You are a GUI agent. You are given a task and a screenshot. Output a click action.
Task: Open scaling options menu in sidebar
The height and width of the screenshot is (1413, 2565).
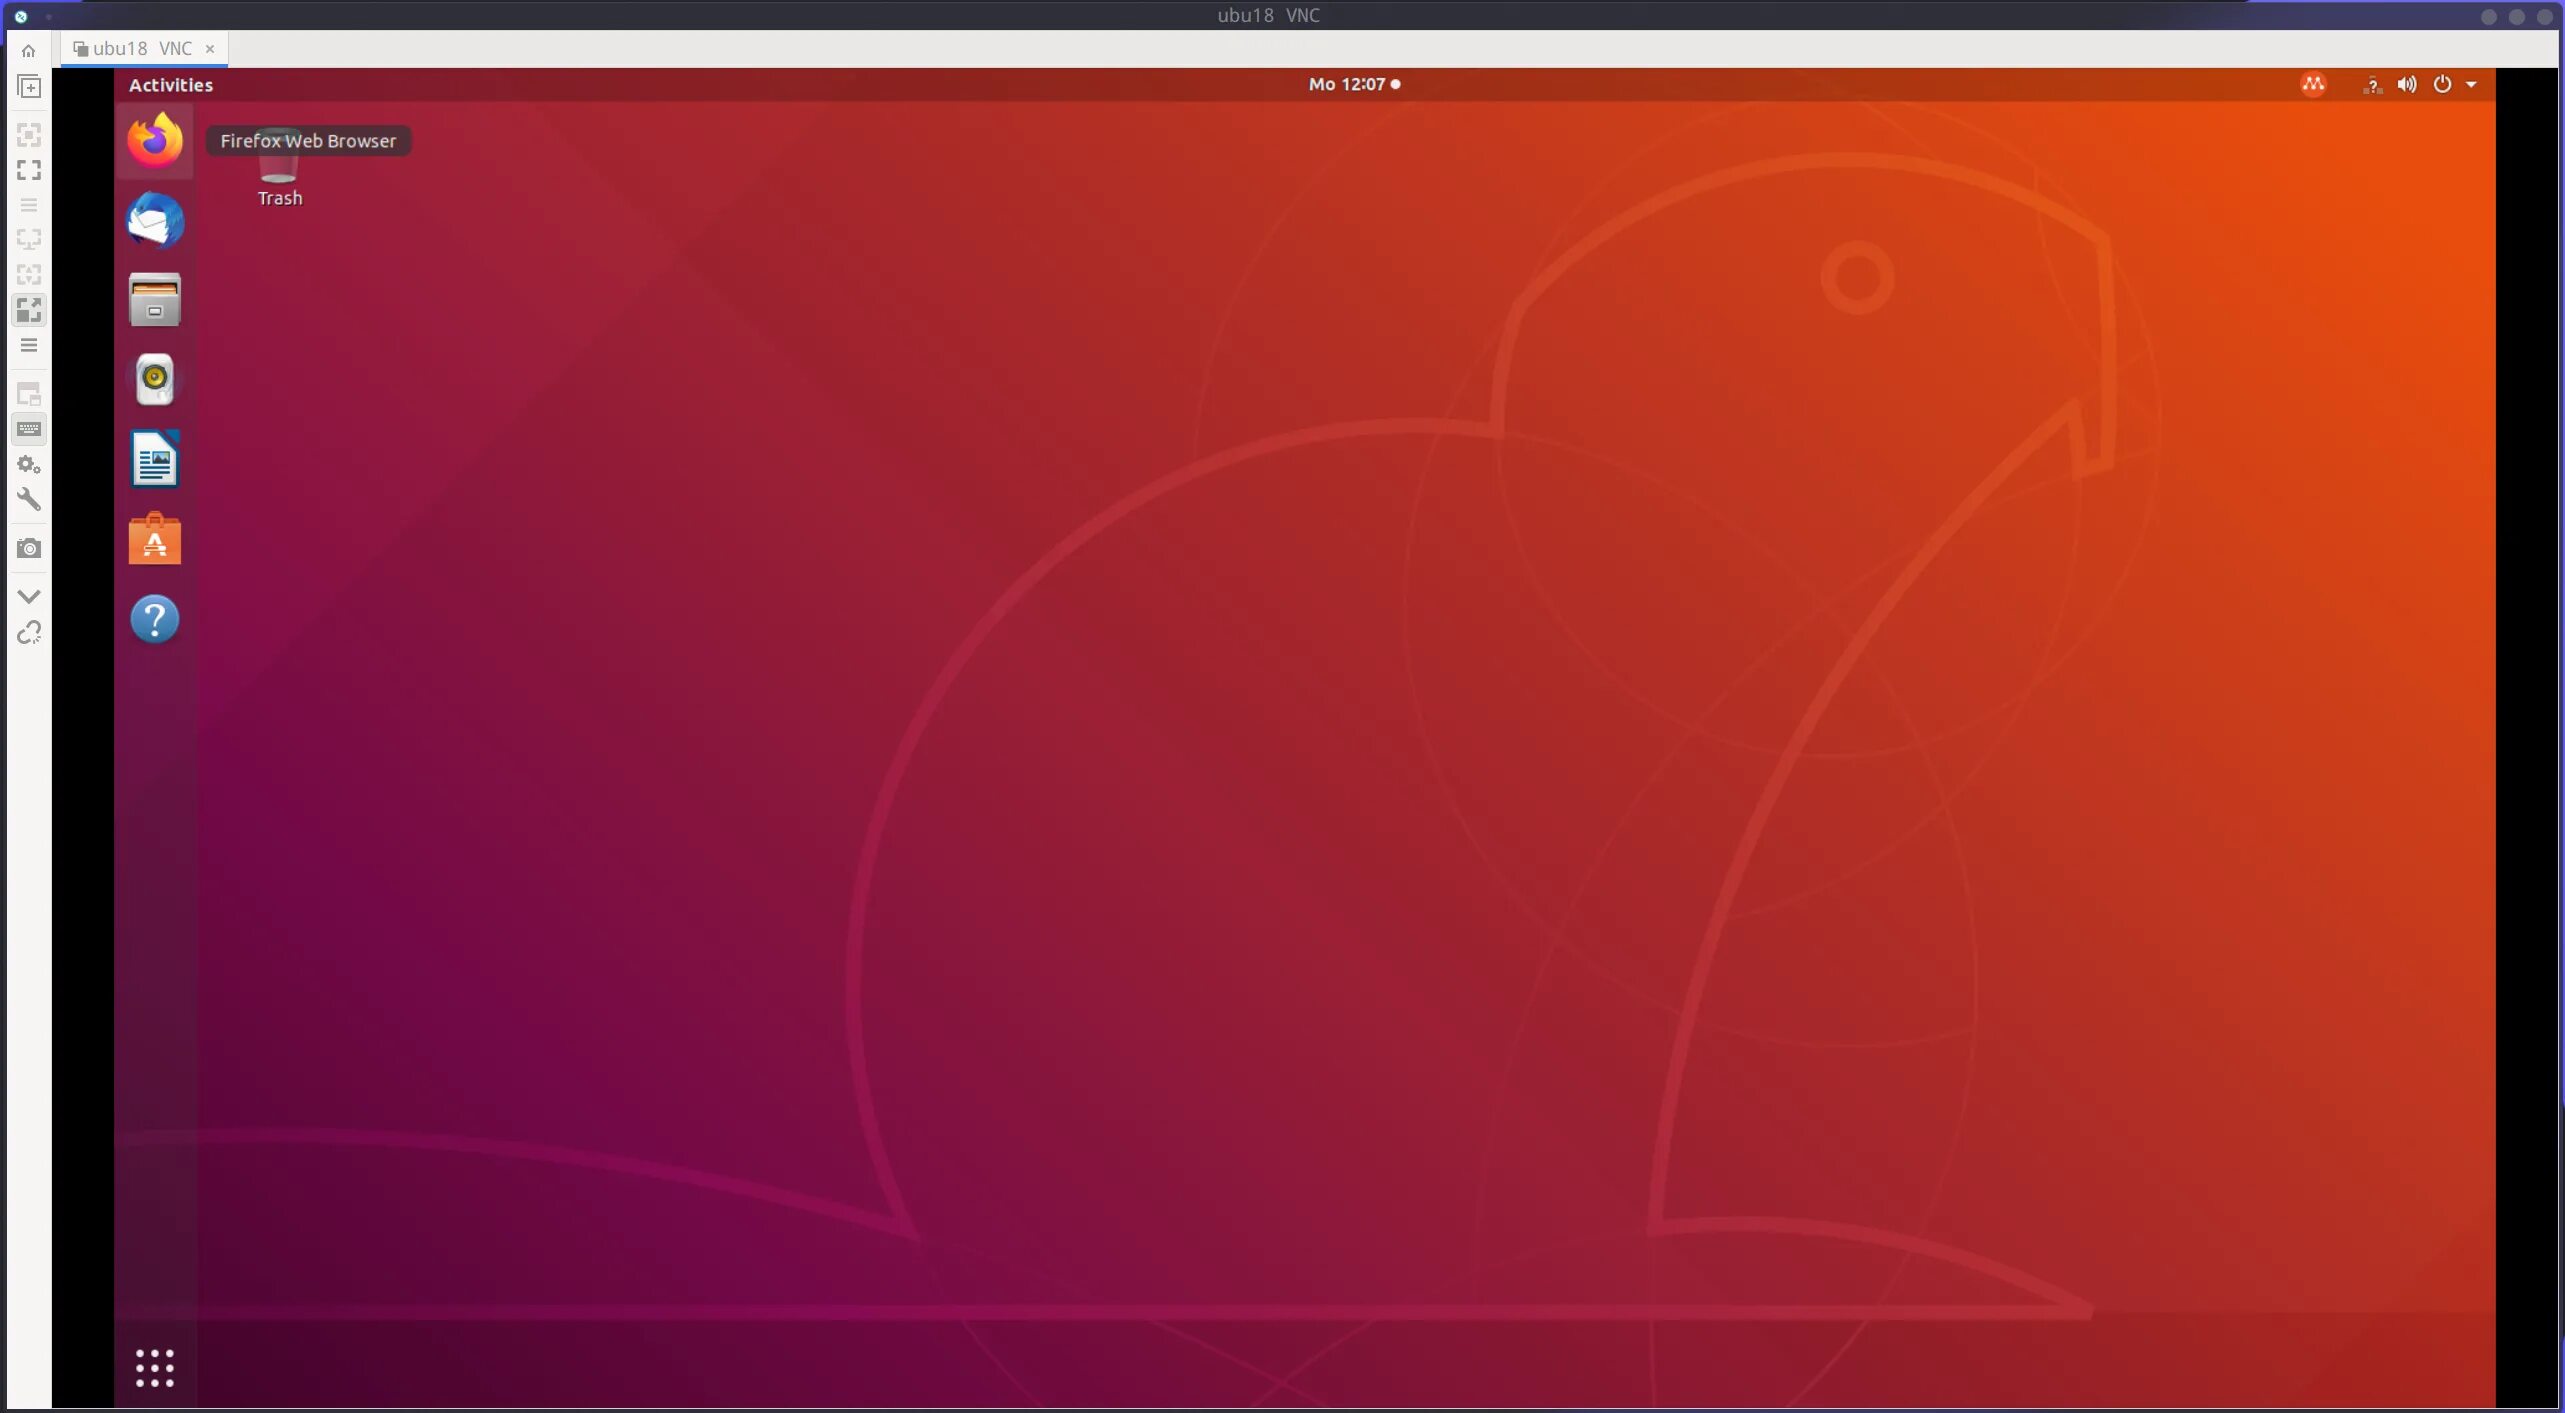coord(29,345)
